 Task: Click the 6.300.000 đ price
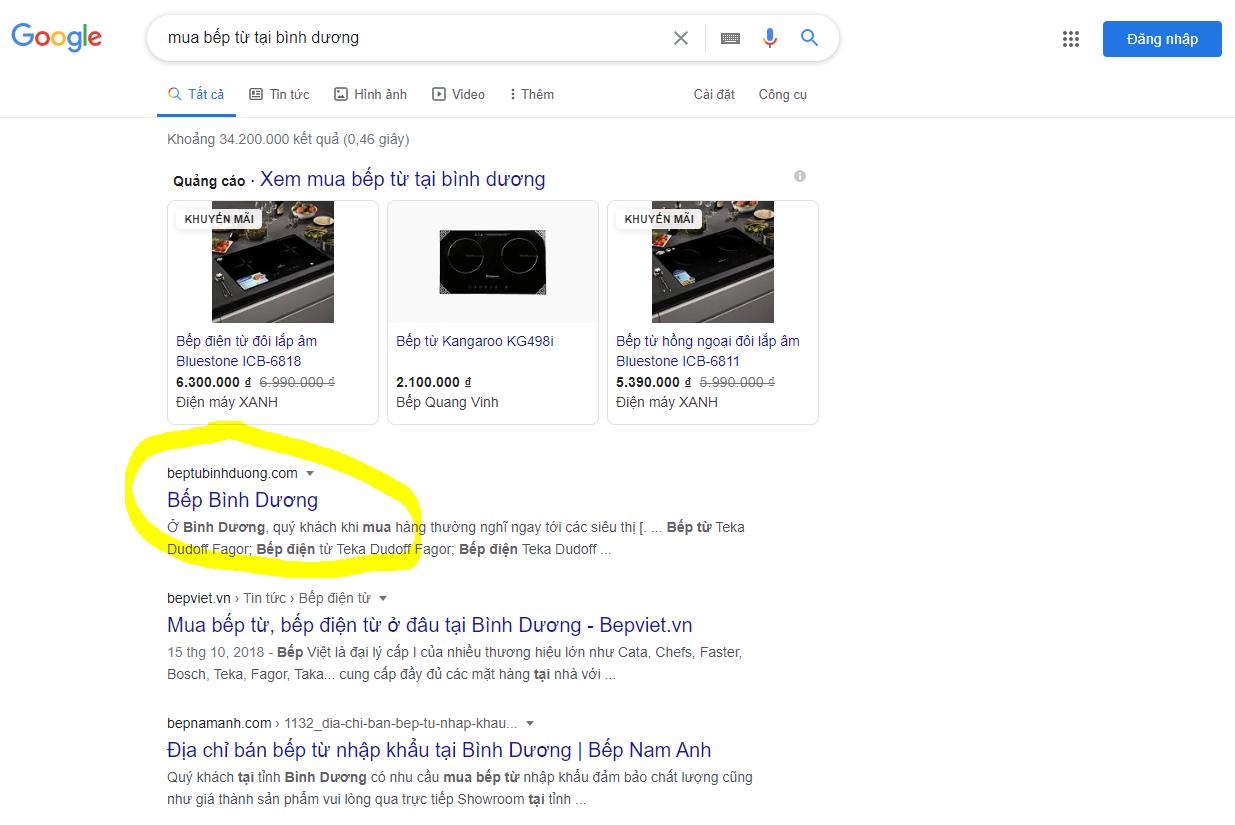(214, 382)
